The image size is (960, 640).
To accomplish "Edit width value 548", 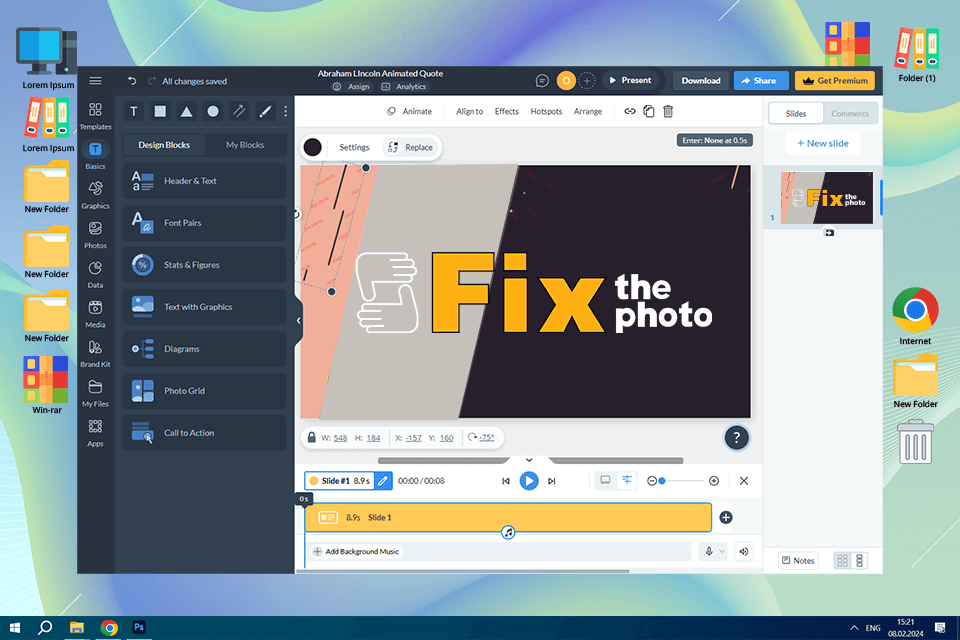I will [x=340, y=438].
